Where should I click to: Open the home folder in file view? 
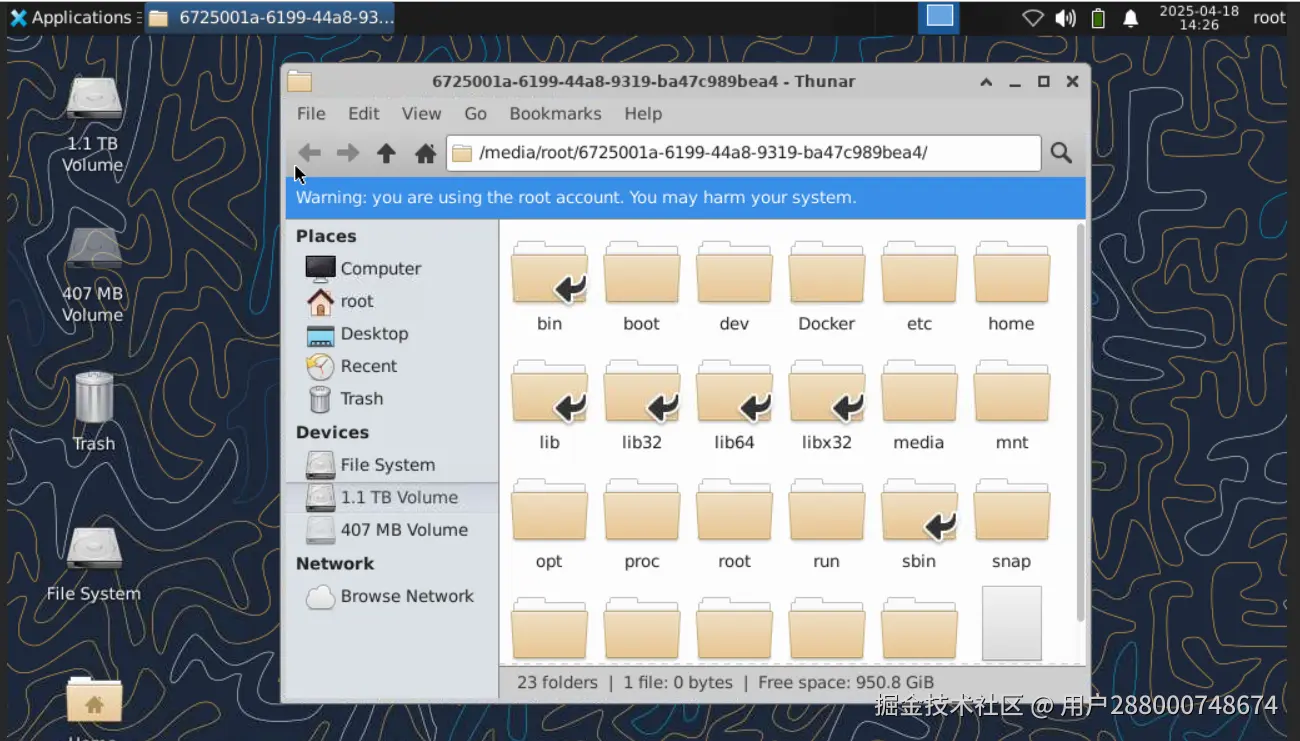click(x=1011, y=287)
